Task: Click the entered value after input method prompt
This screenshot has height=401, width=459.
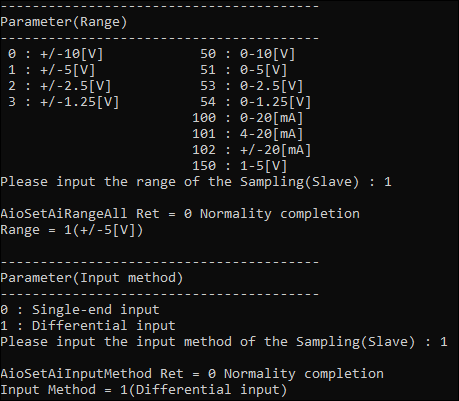Action: pyautogui.click(x=444, y=342)
